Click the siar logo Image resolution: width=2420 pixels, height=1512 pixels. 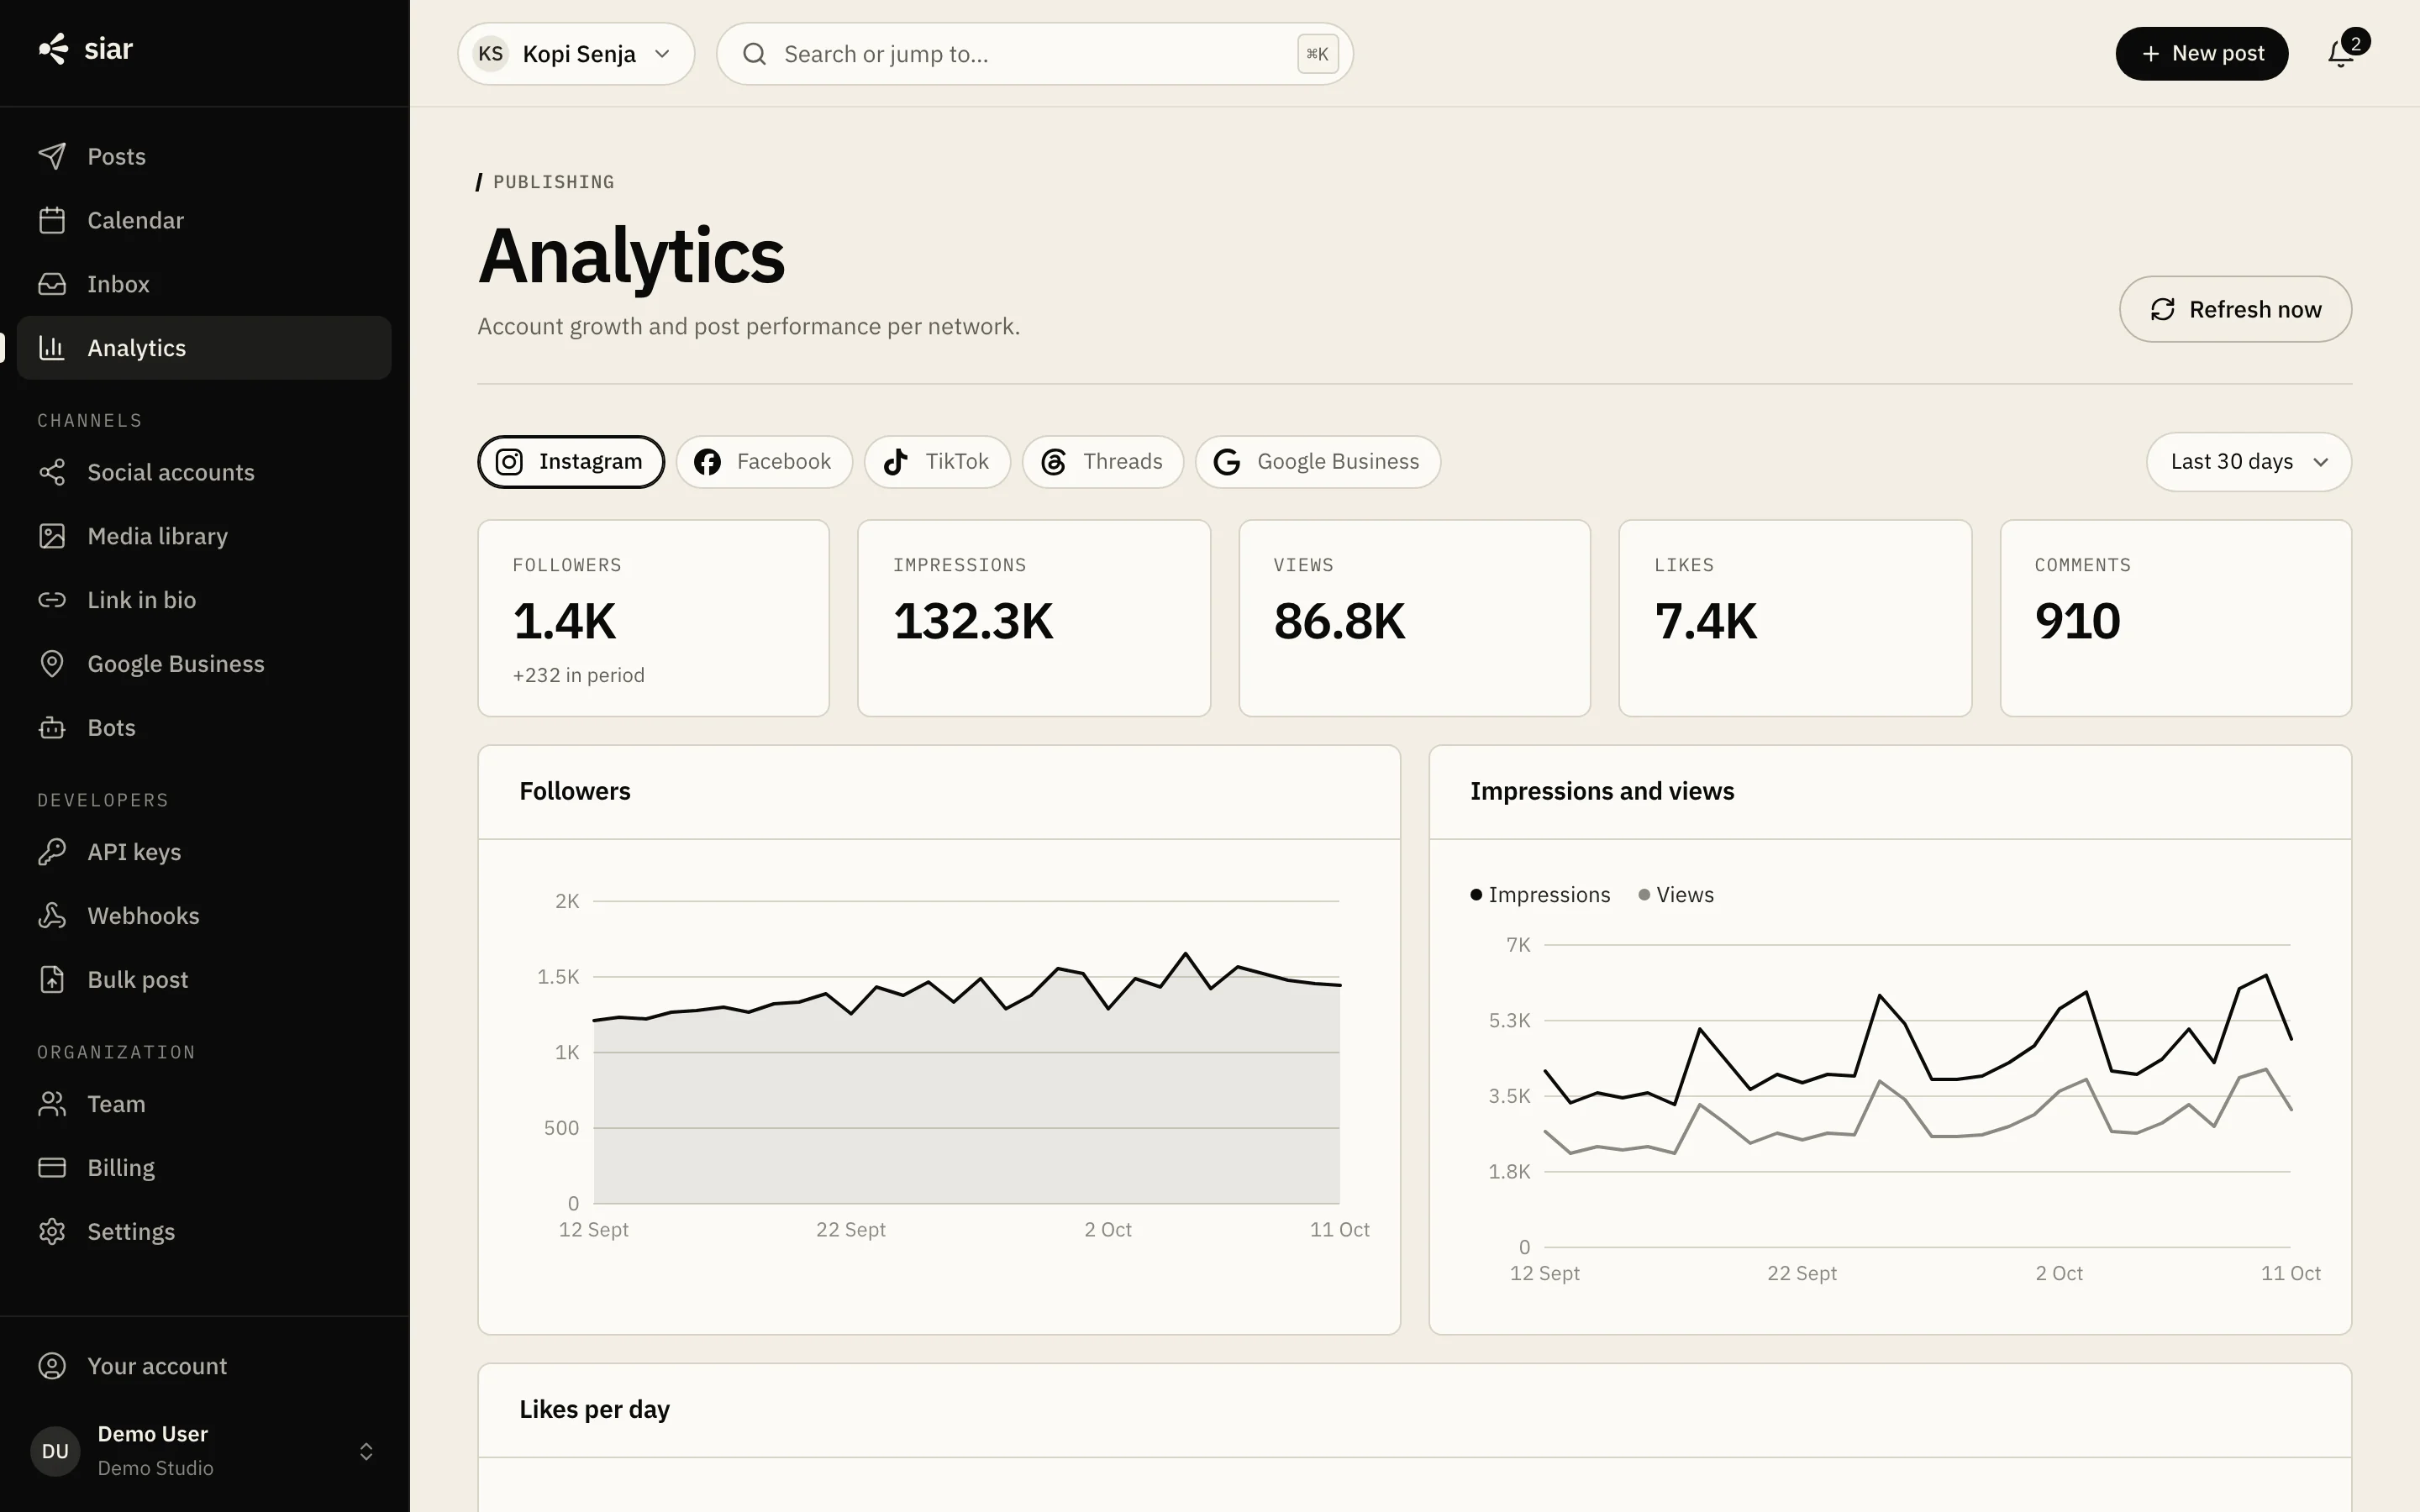86,49
